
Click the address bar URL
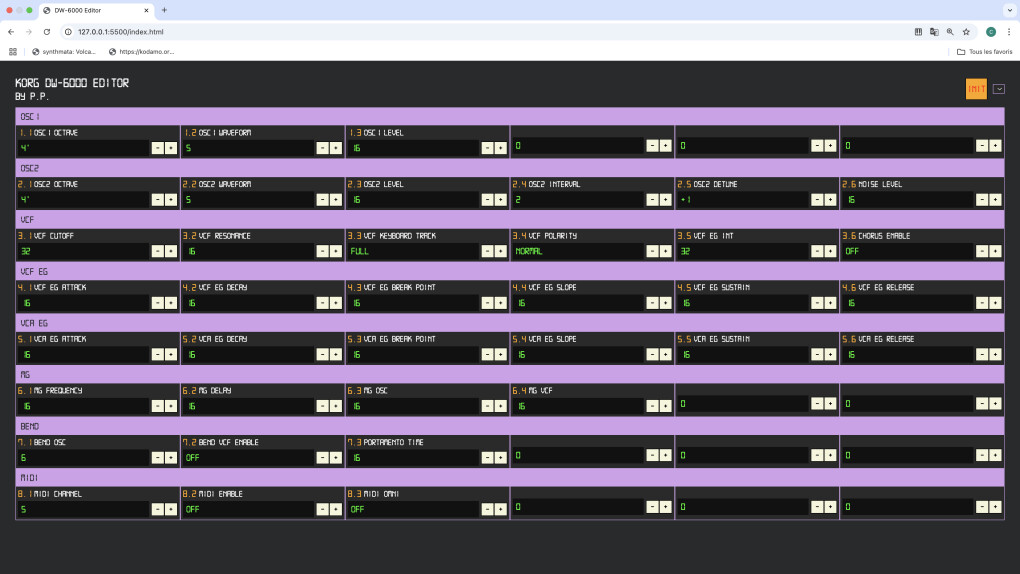(120, 32)
